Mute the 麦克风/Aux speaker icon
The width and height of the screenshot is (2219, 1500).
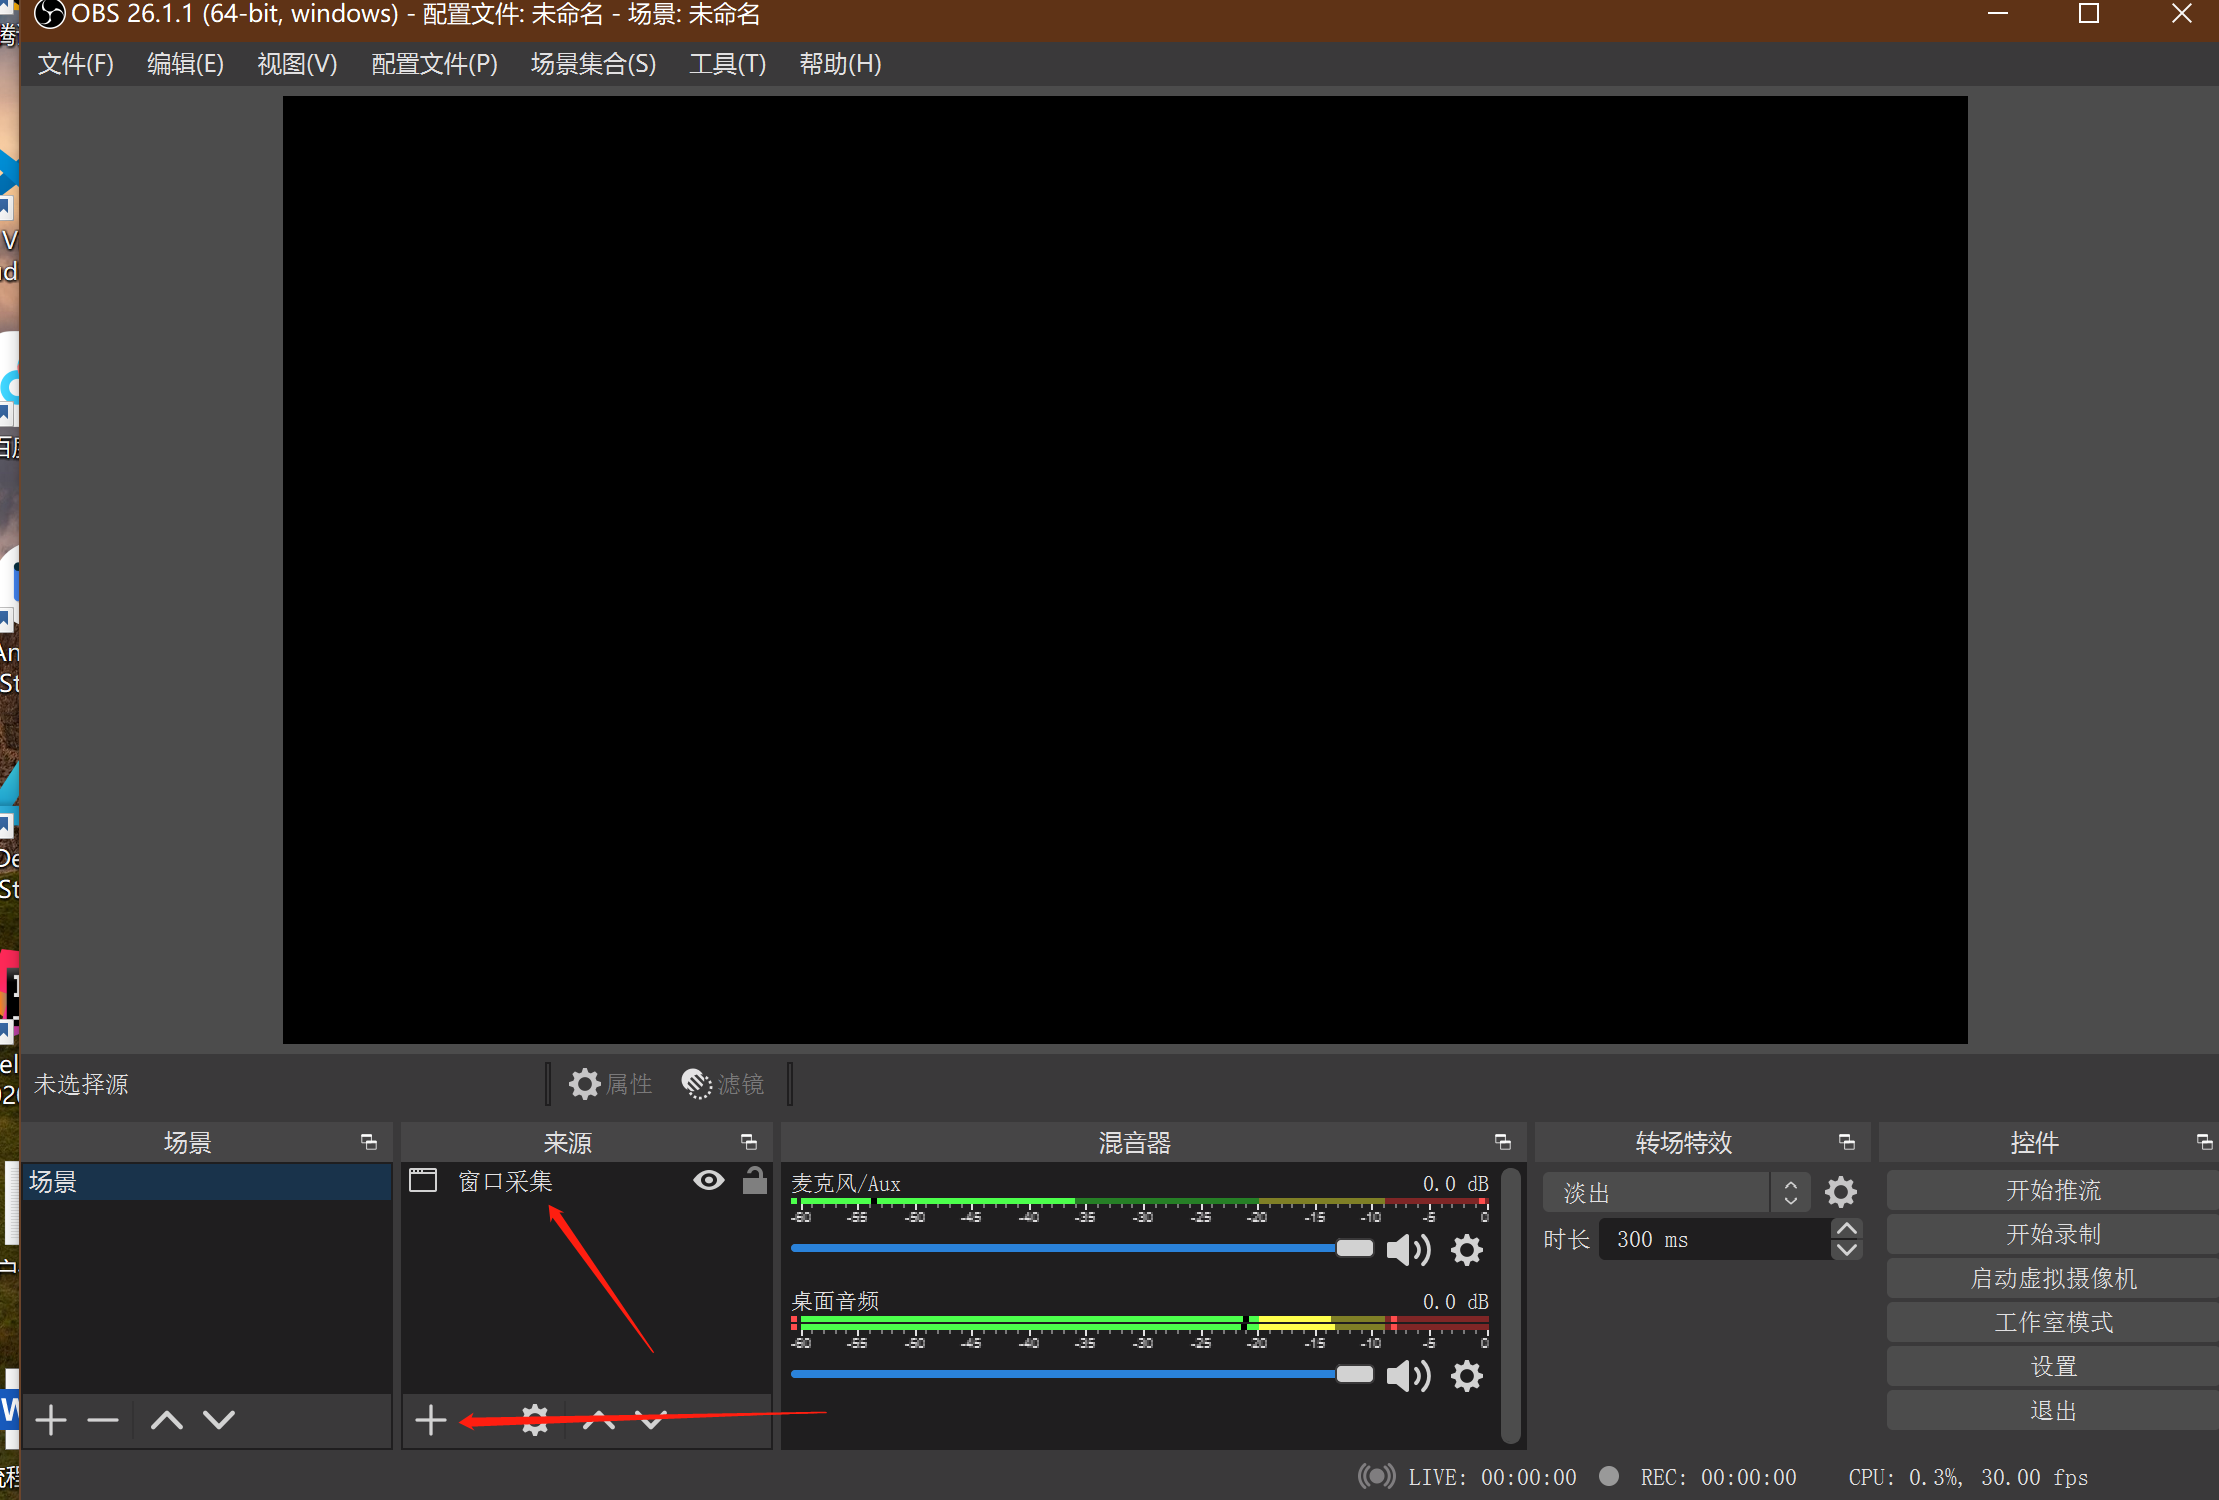pos(1408,1249)
